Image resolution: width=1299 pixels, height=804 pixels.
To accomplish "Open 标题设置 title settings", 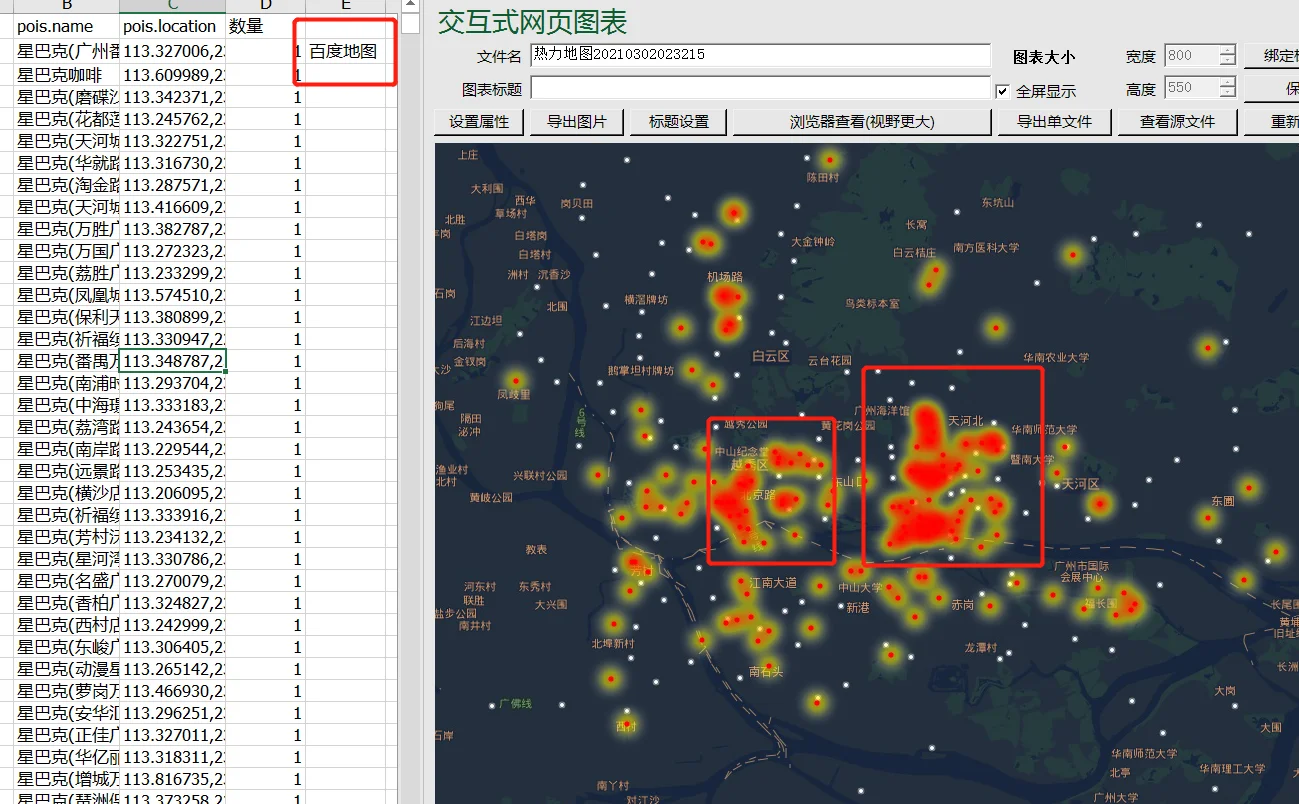I will coord(679,122).
